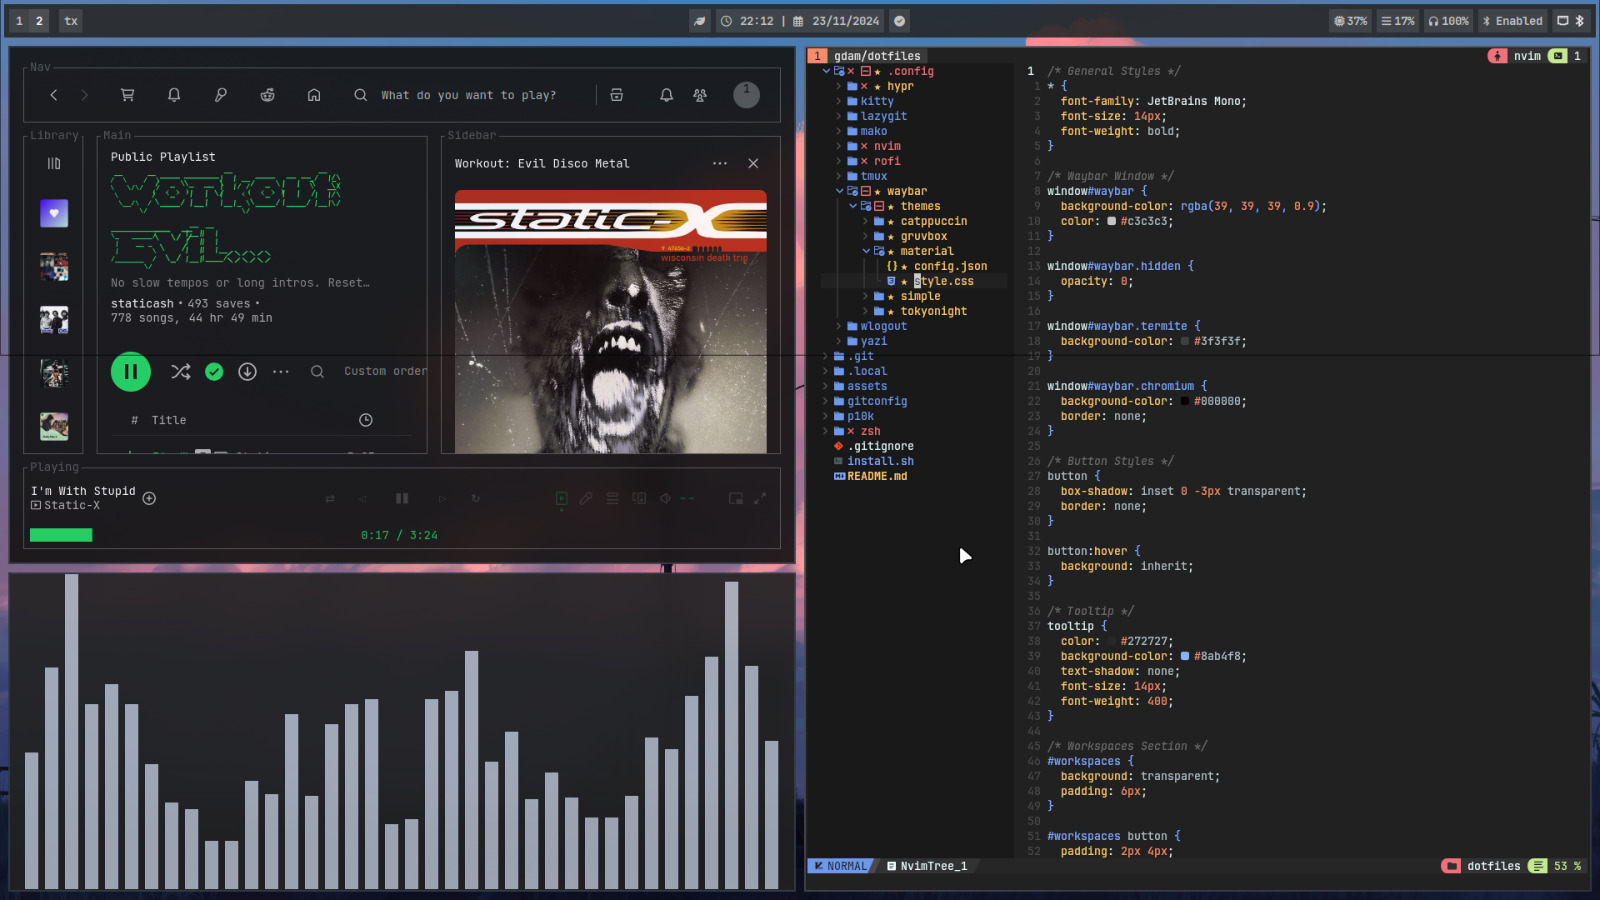Open the Reddit icon in the Nav bar
Viewport: 1600px width, 900px height.
(267, 95)
